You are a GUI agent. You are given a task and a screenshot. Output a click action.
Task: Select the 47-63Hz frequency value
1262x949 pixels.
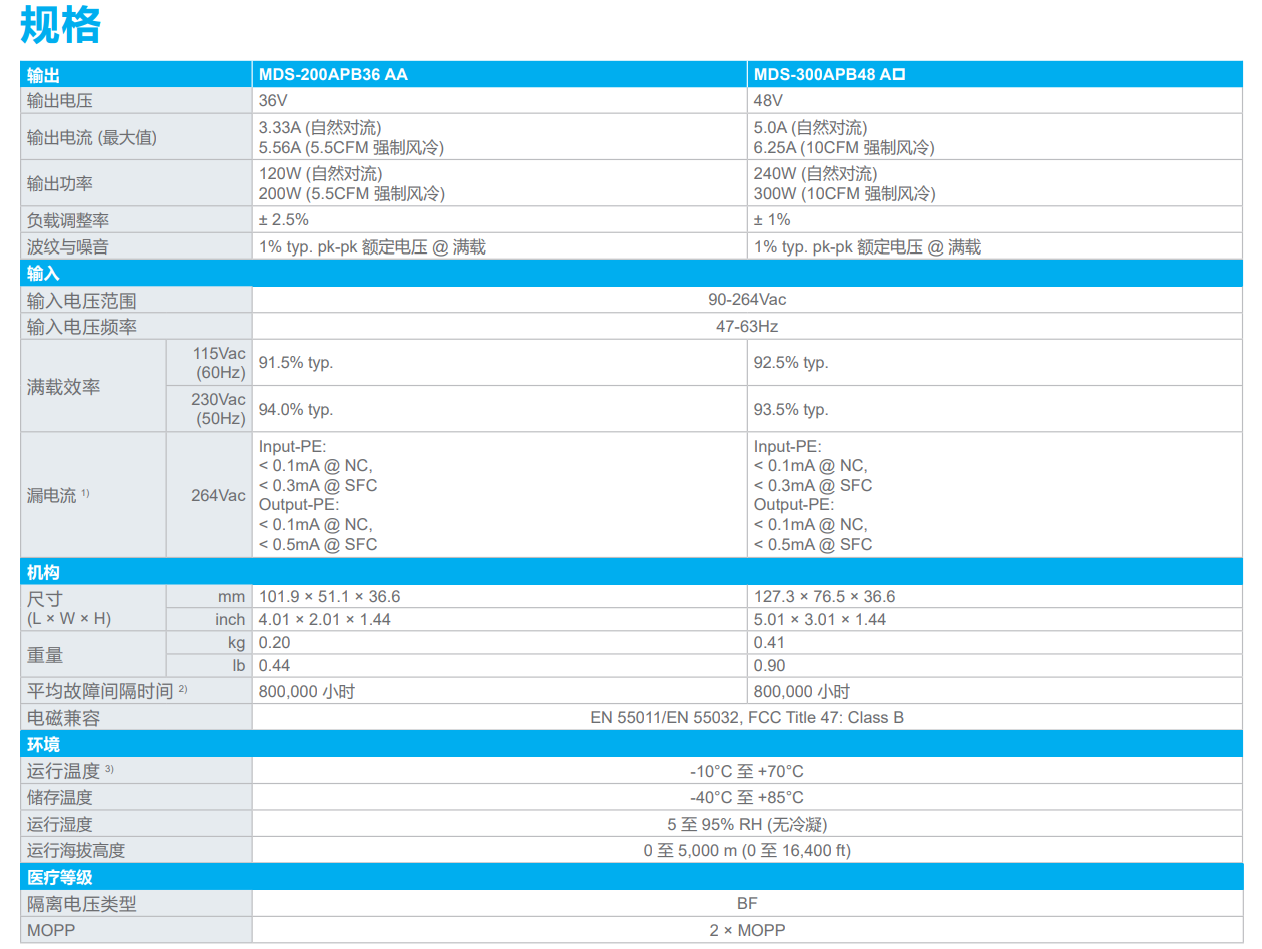pyautogui.click(x=746, y=326)
